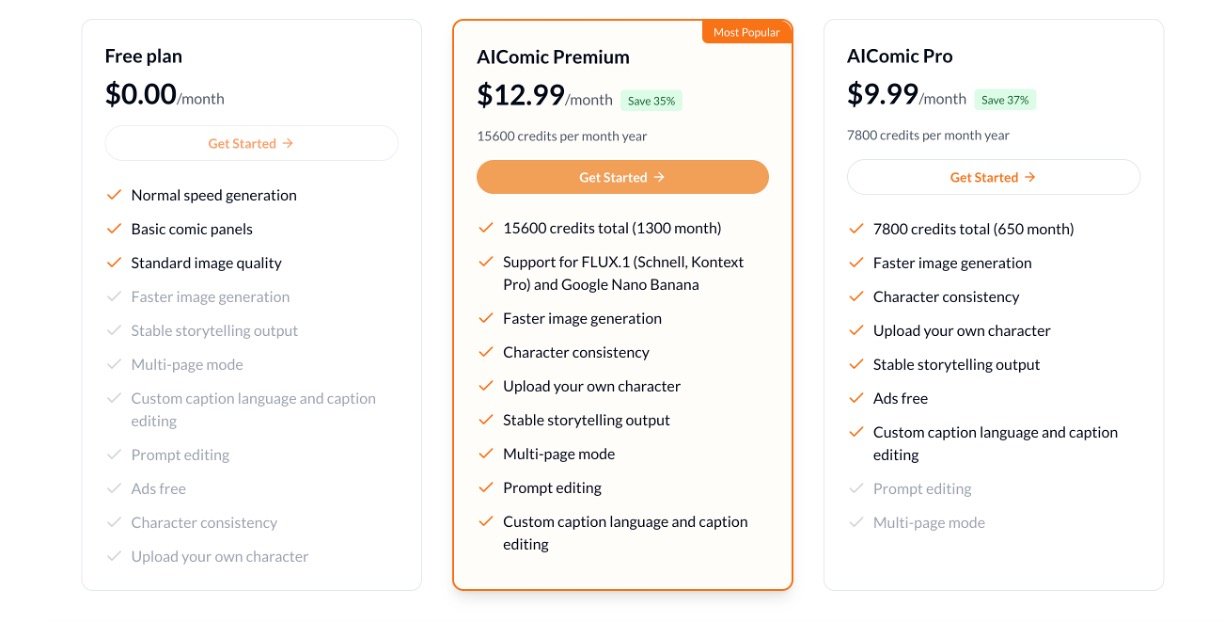
Task: Click the AIComic Premium plan title
Action: click(x=553, y=57)
